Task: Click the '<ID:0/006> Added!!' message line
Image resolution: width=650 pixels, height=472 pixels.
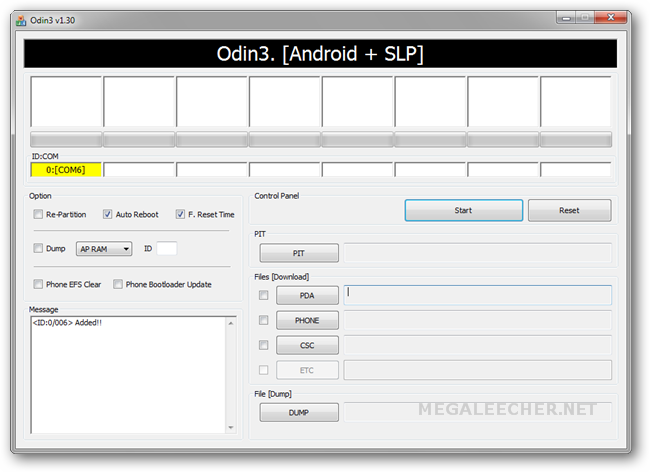Action: pyautogui.click(x=67, y=323)
